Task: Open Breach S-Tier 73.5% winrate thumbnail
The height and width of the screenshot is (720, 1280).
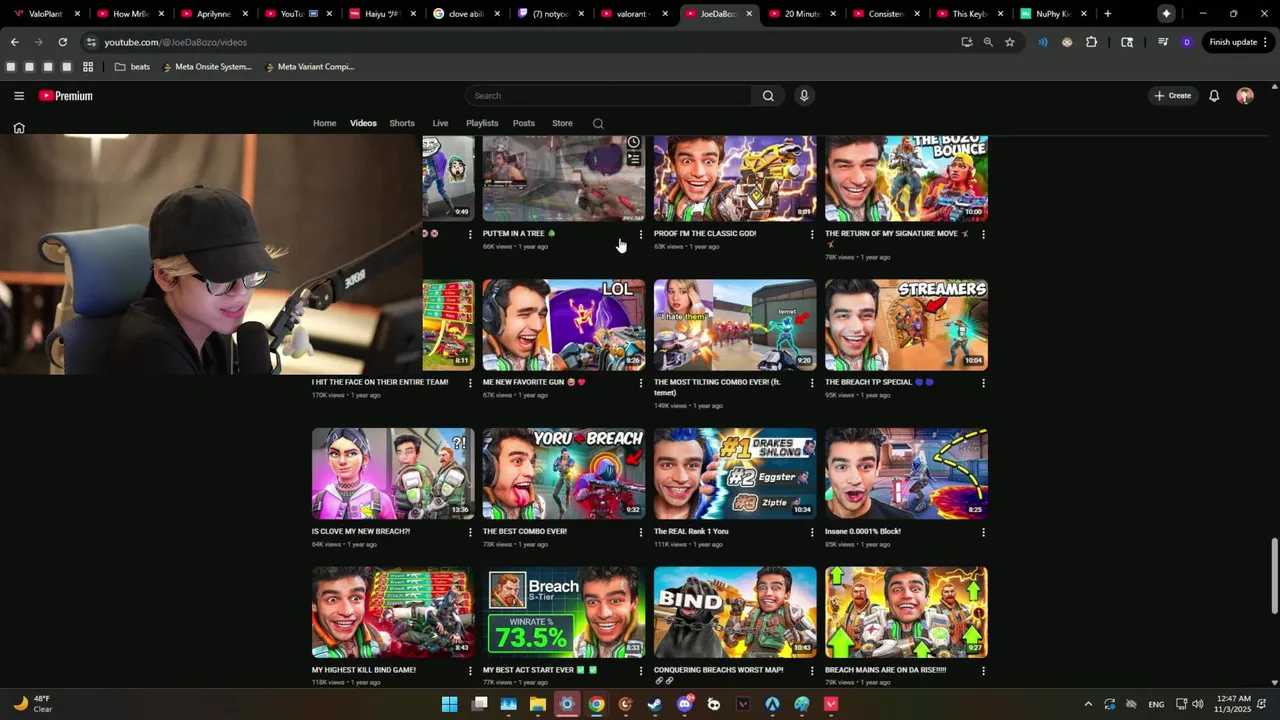Action: 564,613
